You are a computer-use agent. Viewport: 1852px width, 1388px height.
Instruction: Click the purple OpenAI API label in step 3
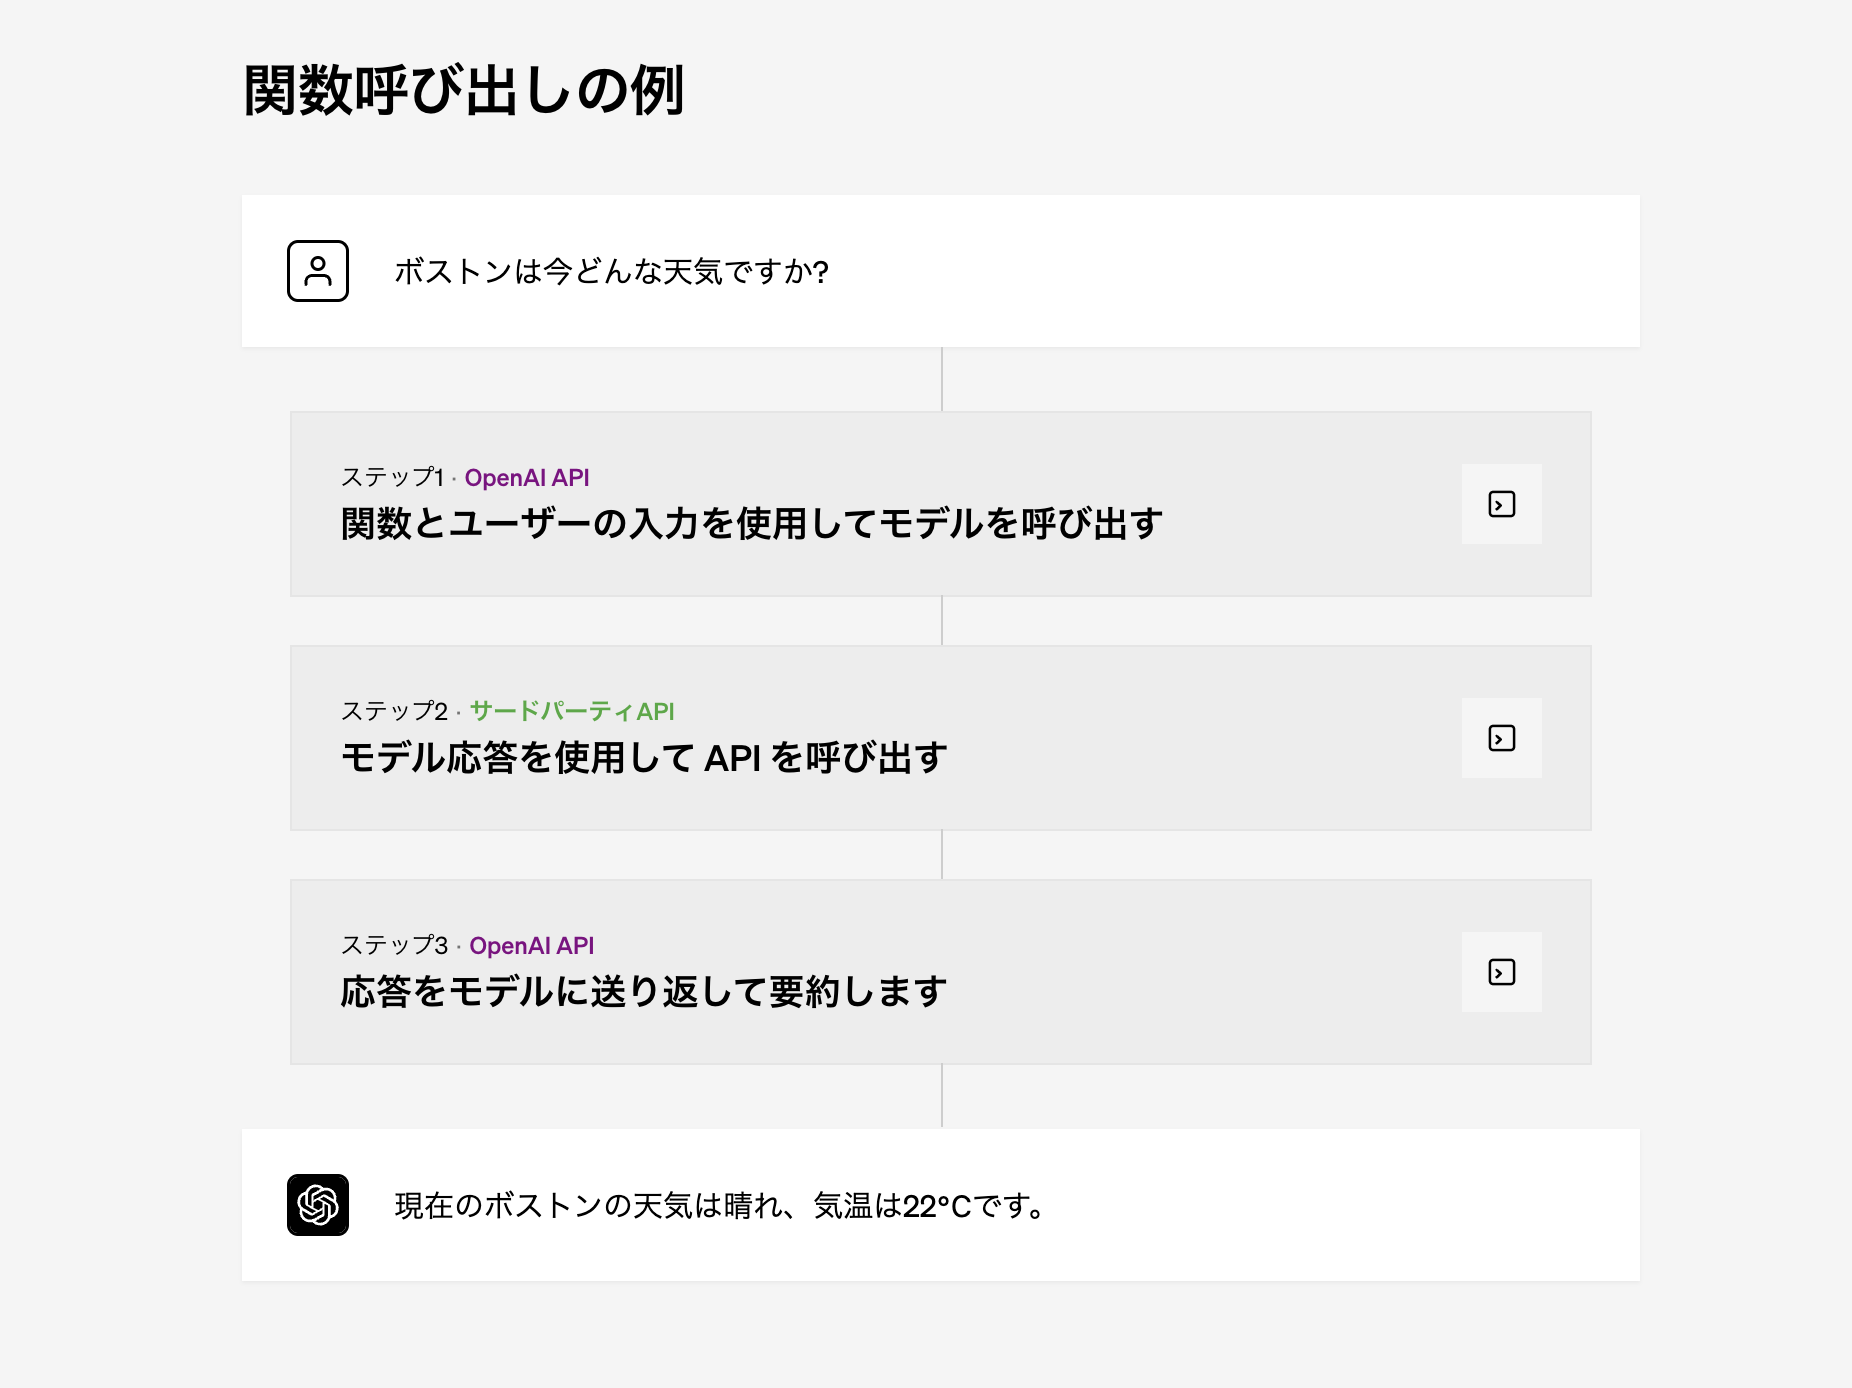point(532,946)
